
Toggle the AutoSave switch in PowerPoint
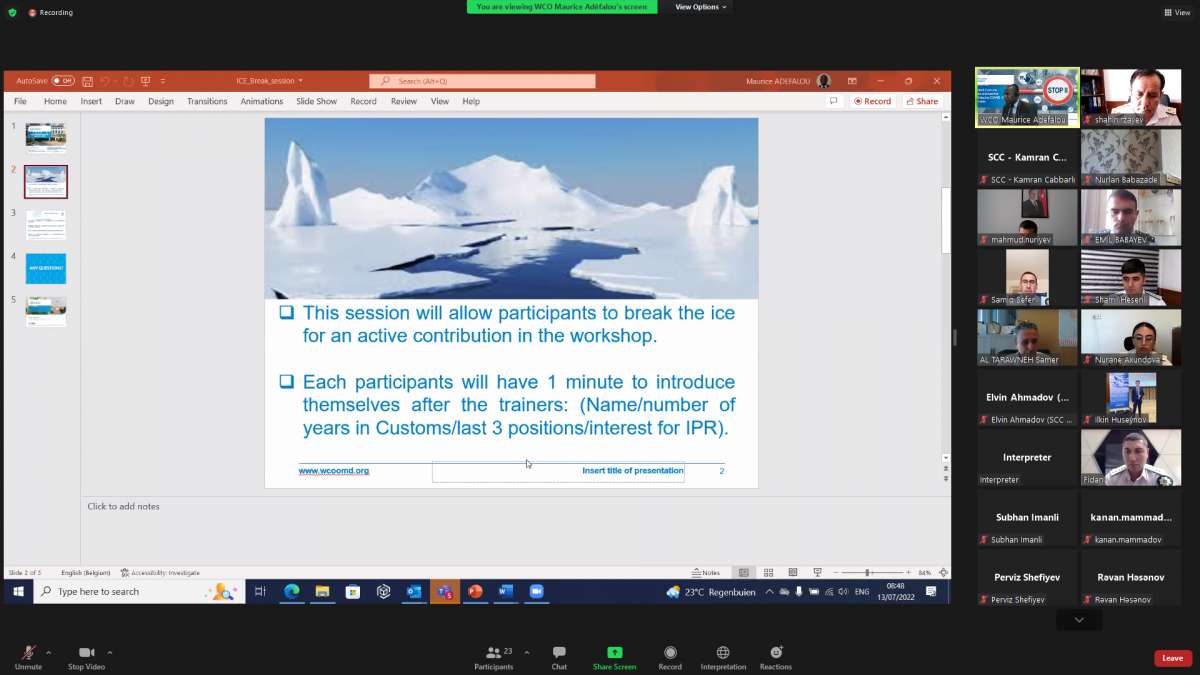[63, 81]
